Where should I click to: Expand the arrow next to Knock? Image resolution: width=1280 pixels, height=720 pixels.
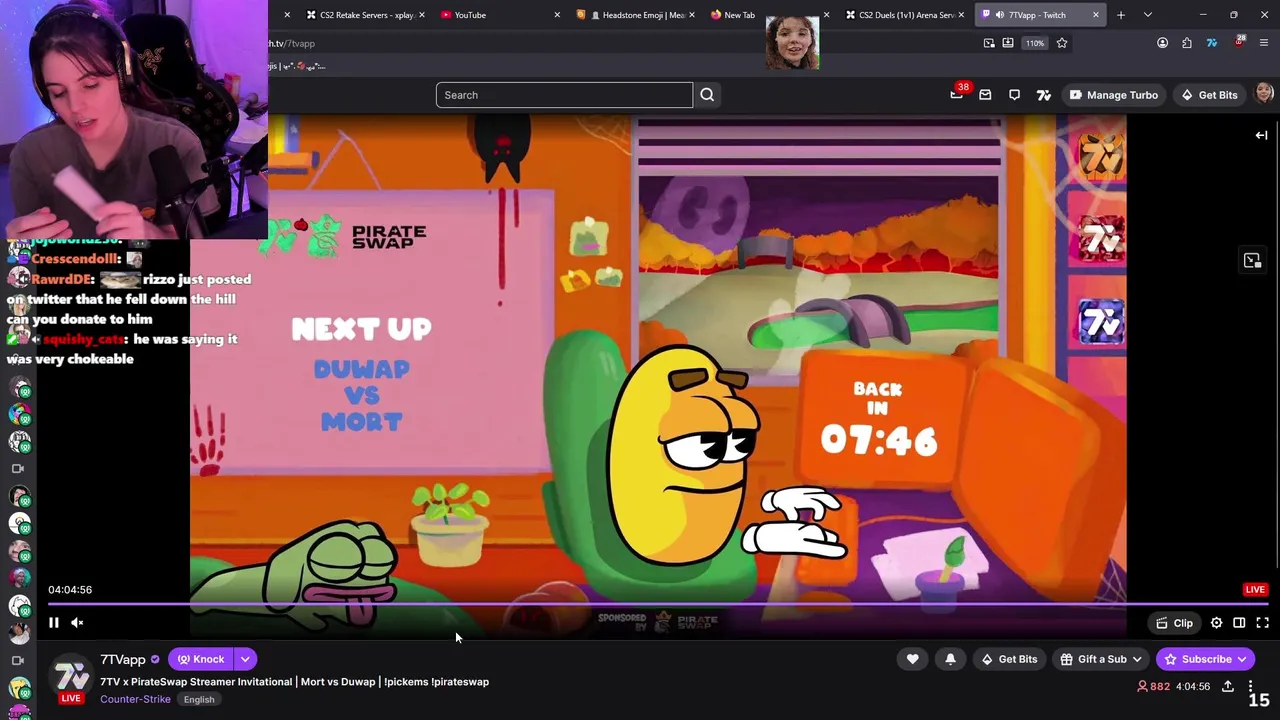pos(245,659)
